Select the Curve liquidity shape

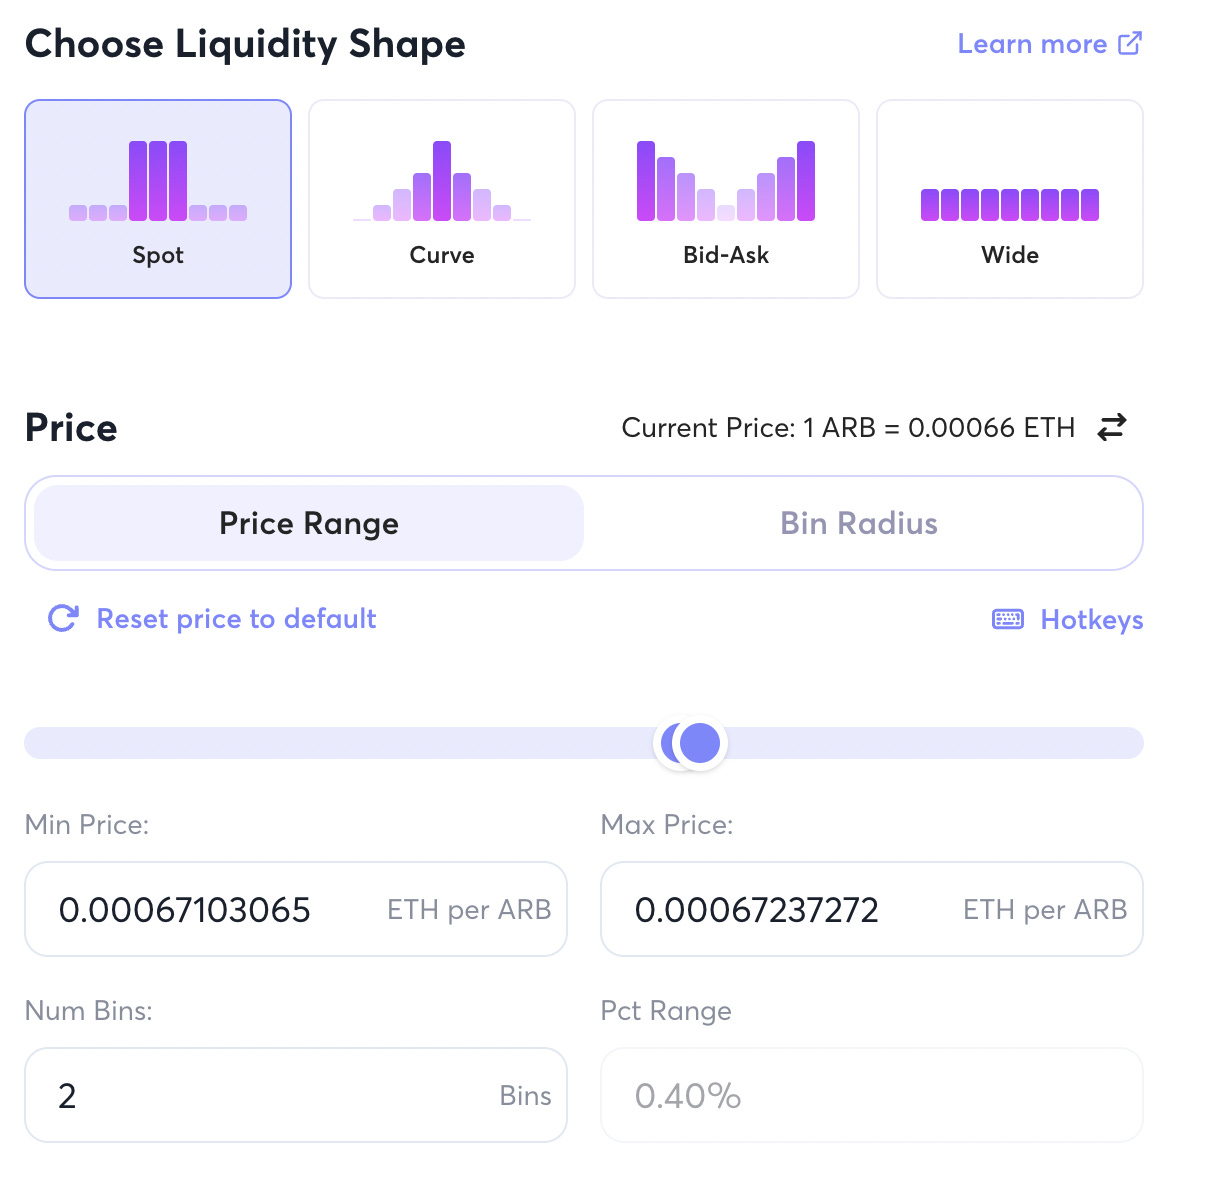point(441,198)
